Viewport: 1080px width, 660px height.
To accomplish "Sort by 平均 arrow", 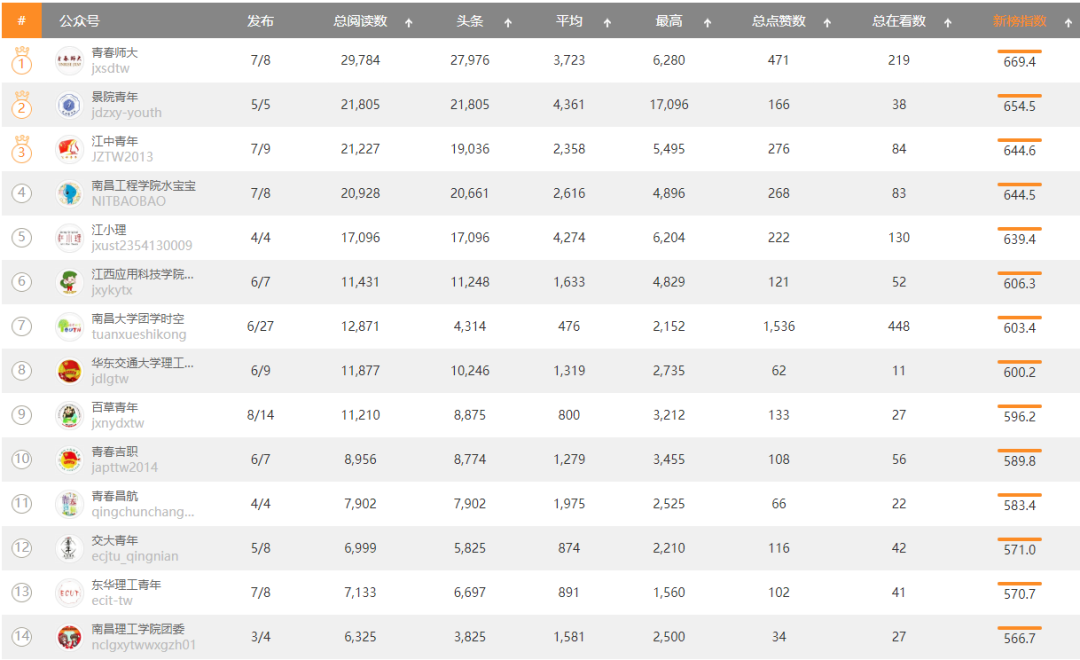I will (607, 23).
